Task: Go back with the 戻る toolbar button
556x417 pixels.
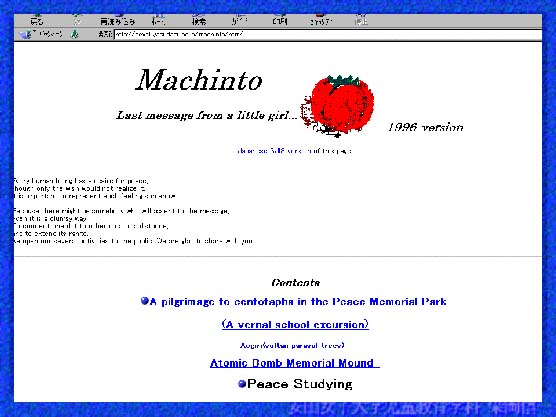Action: (37, 21)
